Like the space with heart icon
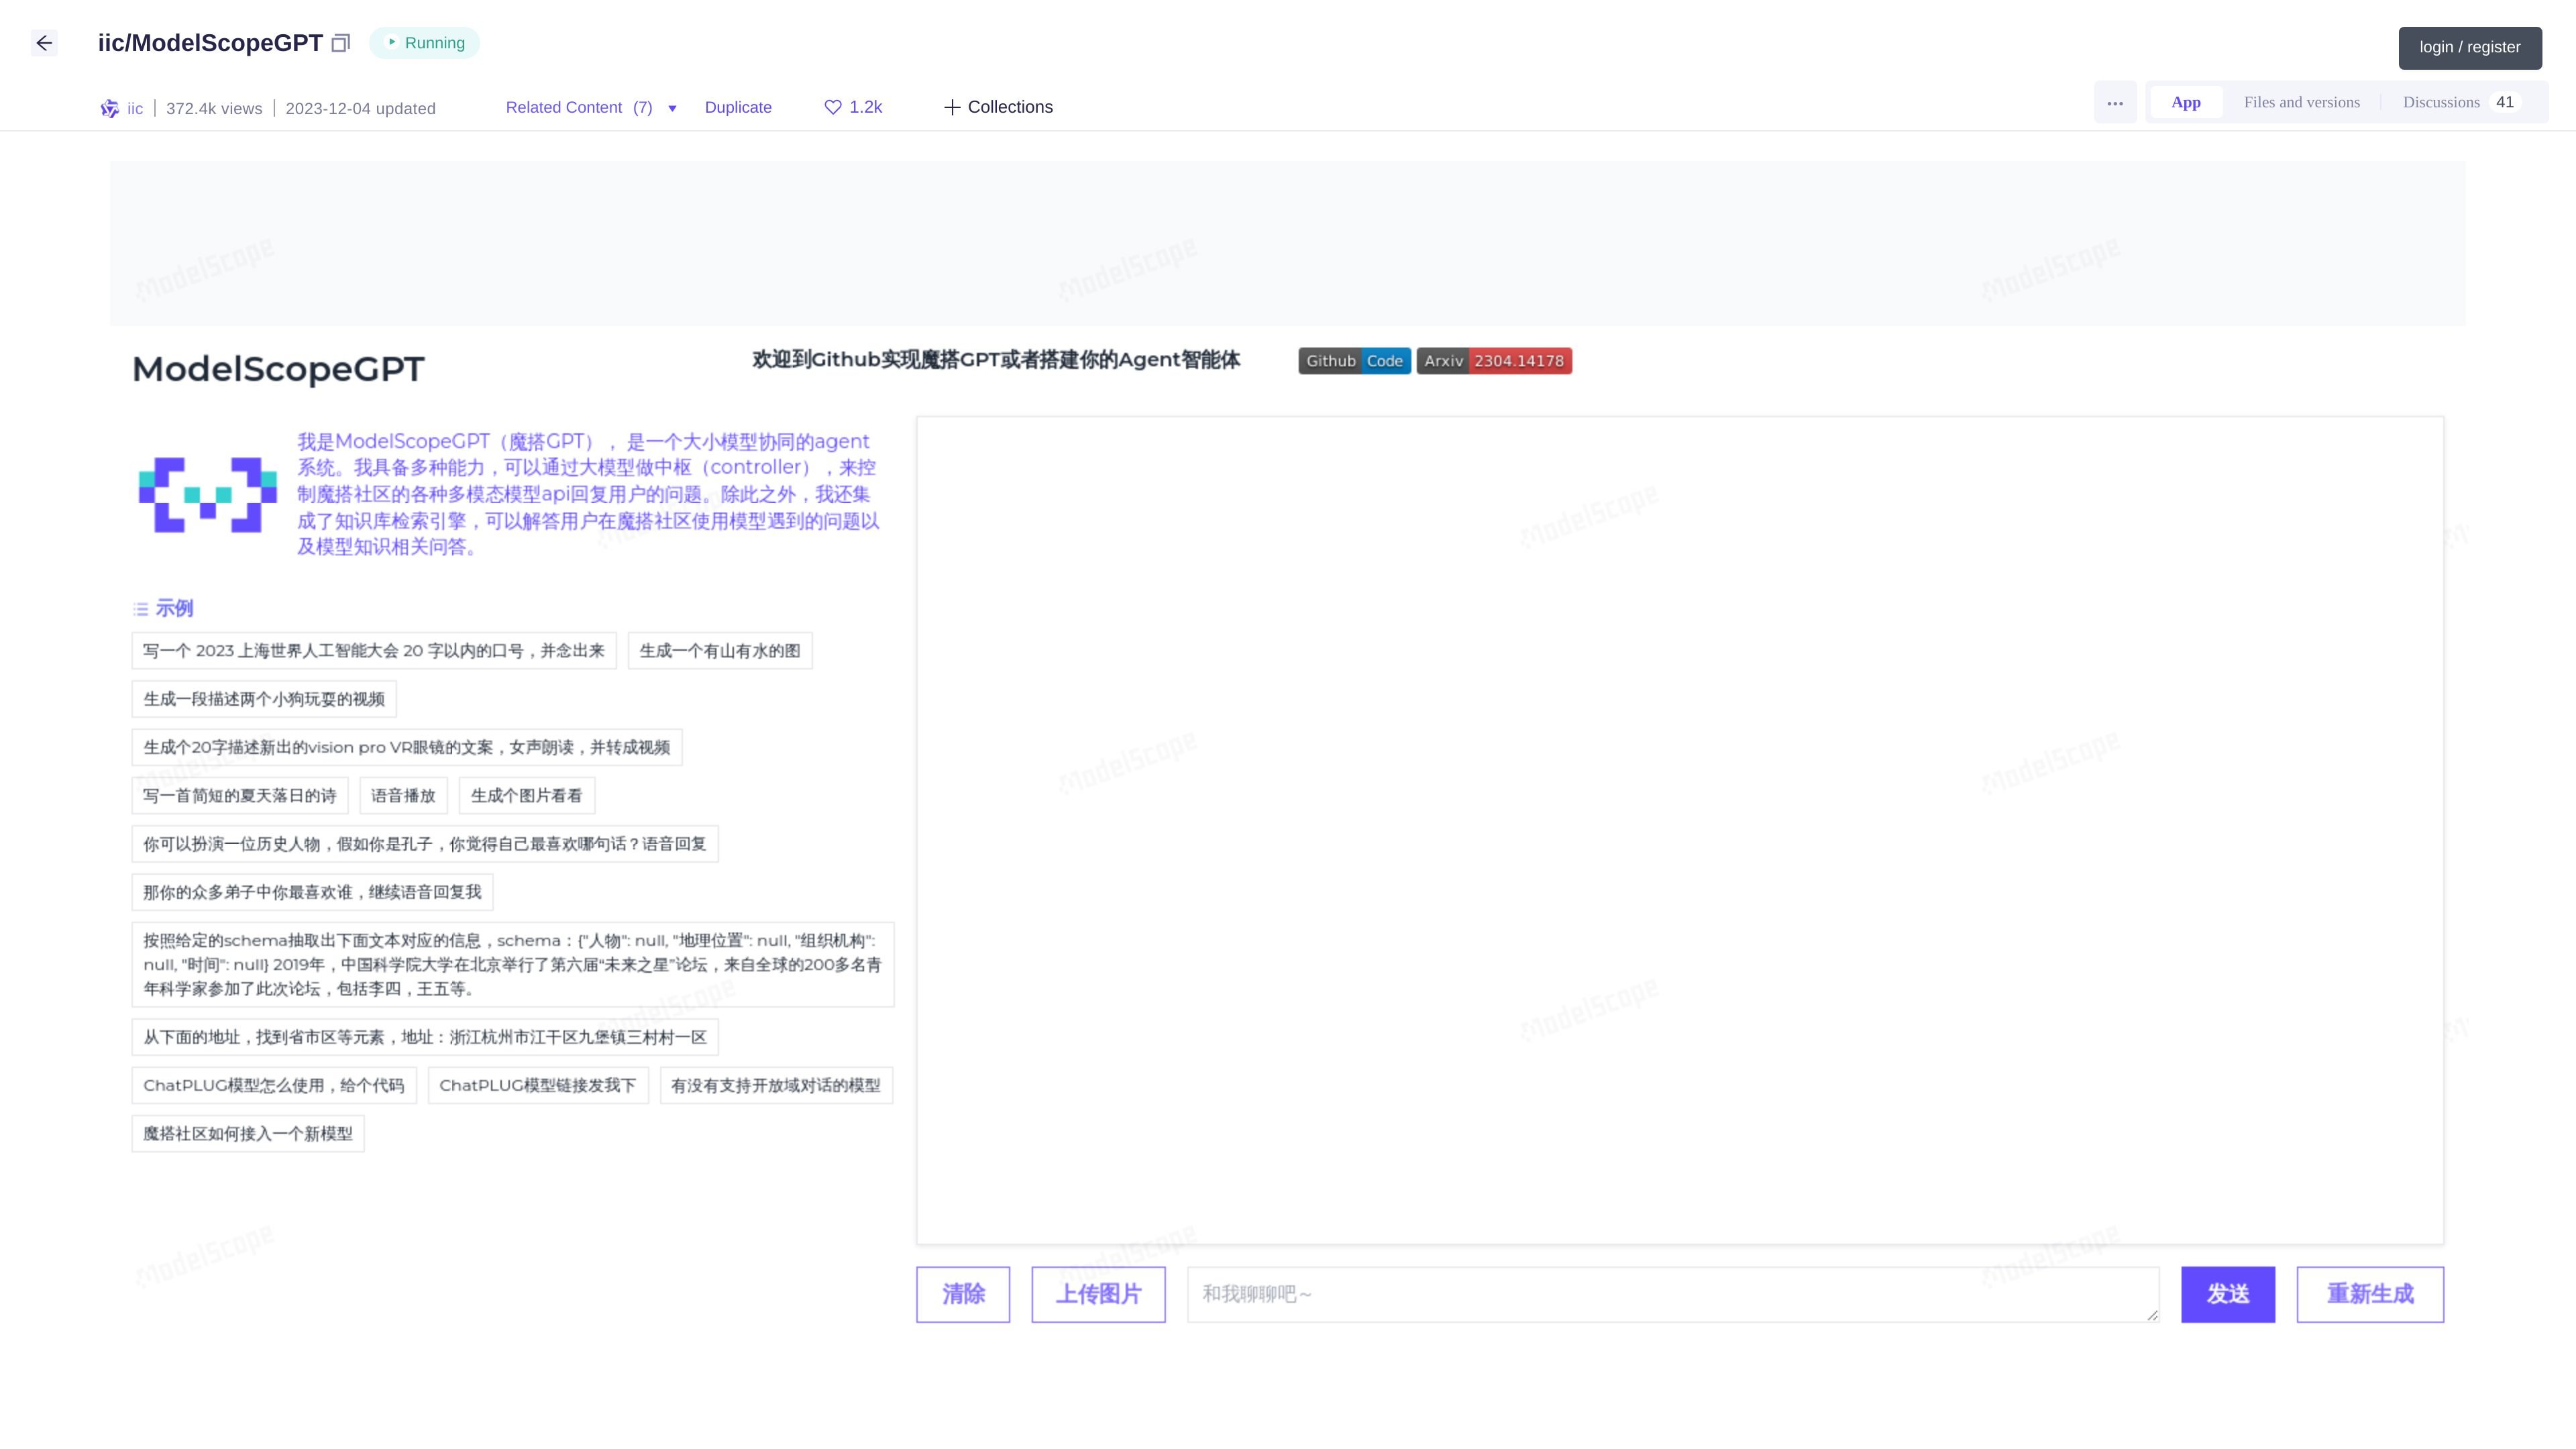Screen dimensions: 2576x1449 [x=832, y=107]
